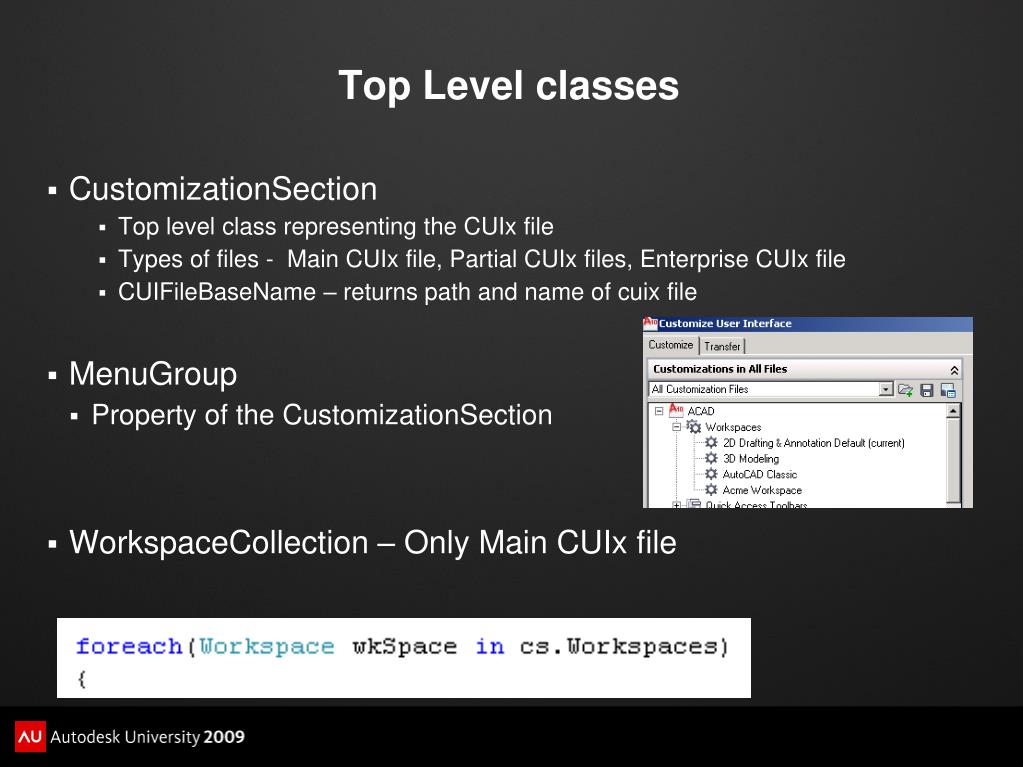
Task: Select 2D Drafting & Annotation Default workspace
Action: [814, 443]
